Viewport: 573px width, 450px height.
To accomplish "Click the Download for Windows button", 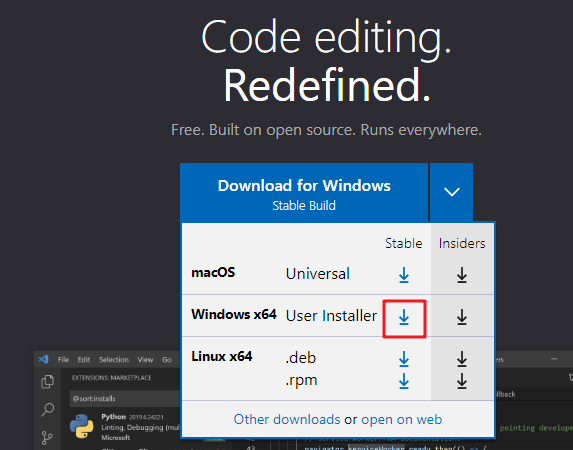I will pyautogui.click(x=304, y=193).
